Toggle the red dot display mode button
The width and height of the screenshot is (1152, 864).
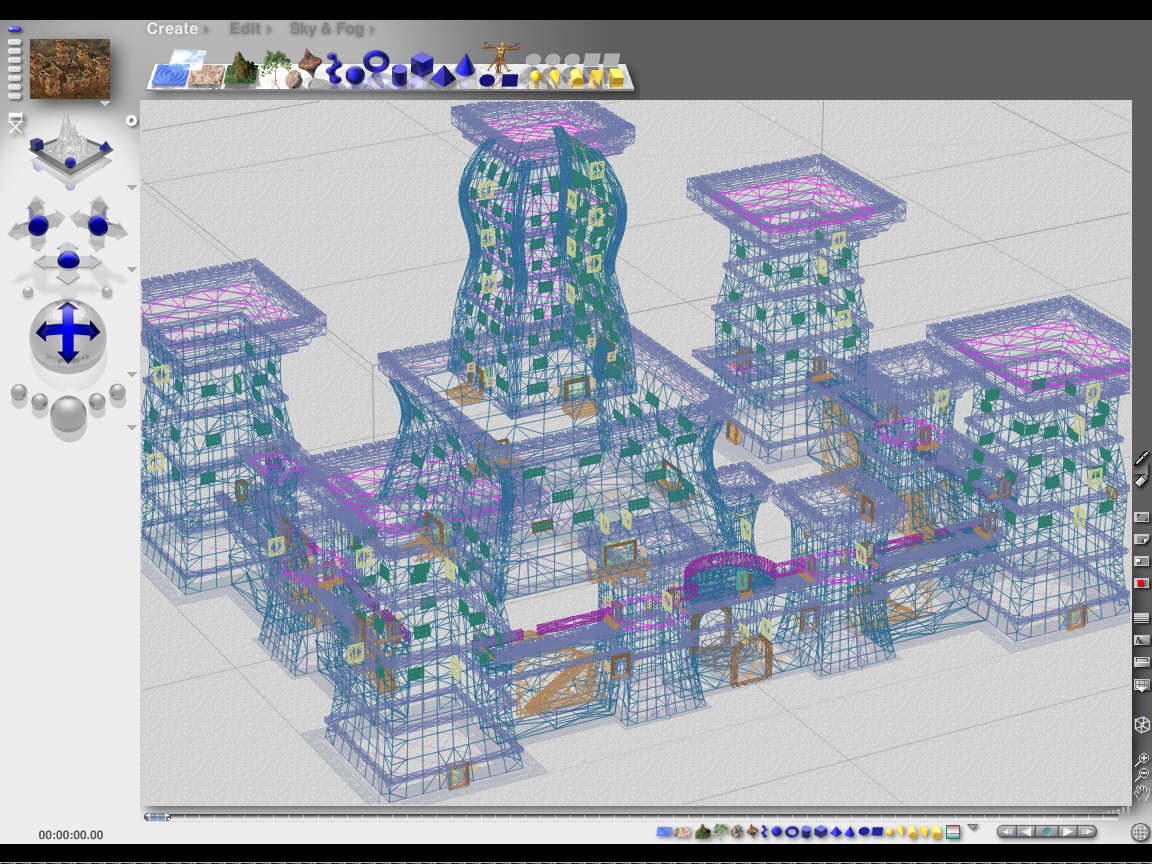point(1142,583)
